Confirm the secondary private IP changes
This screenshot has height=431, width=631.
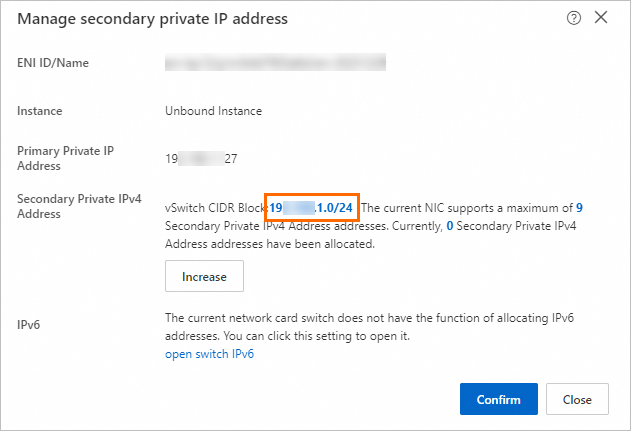point(499,399)
